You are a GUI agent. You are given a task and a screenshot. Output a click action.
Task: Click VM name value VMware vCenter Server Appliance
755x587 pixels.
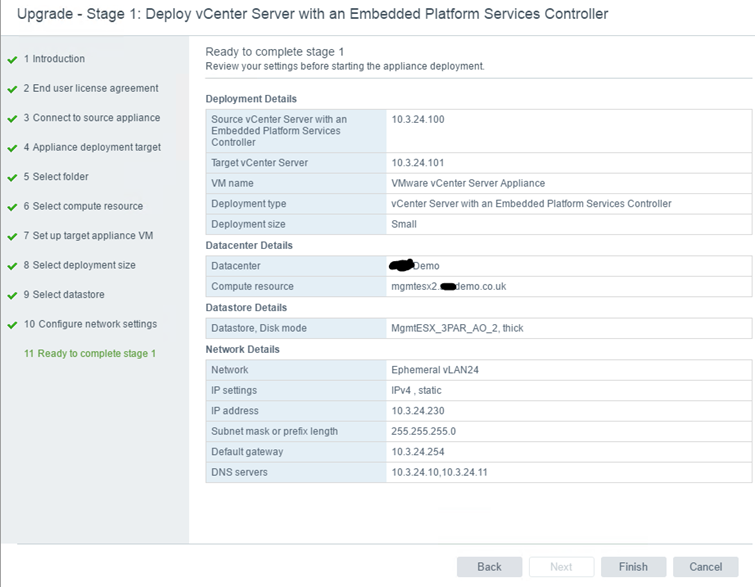click(468, 183)
